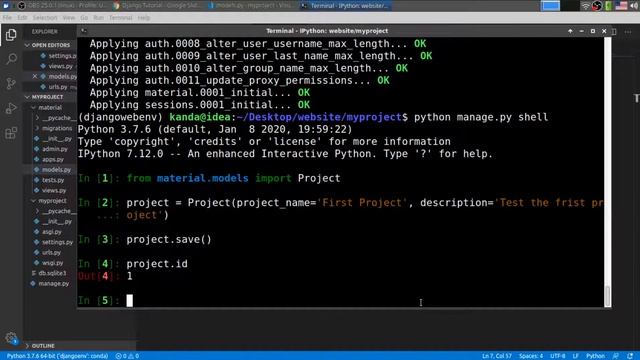Click the volume speaker tray icon

(x=634, y=6)
